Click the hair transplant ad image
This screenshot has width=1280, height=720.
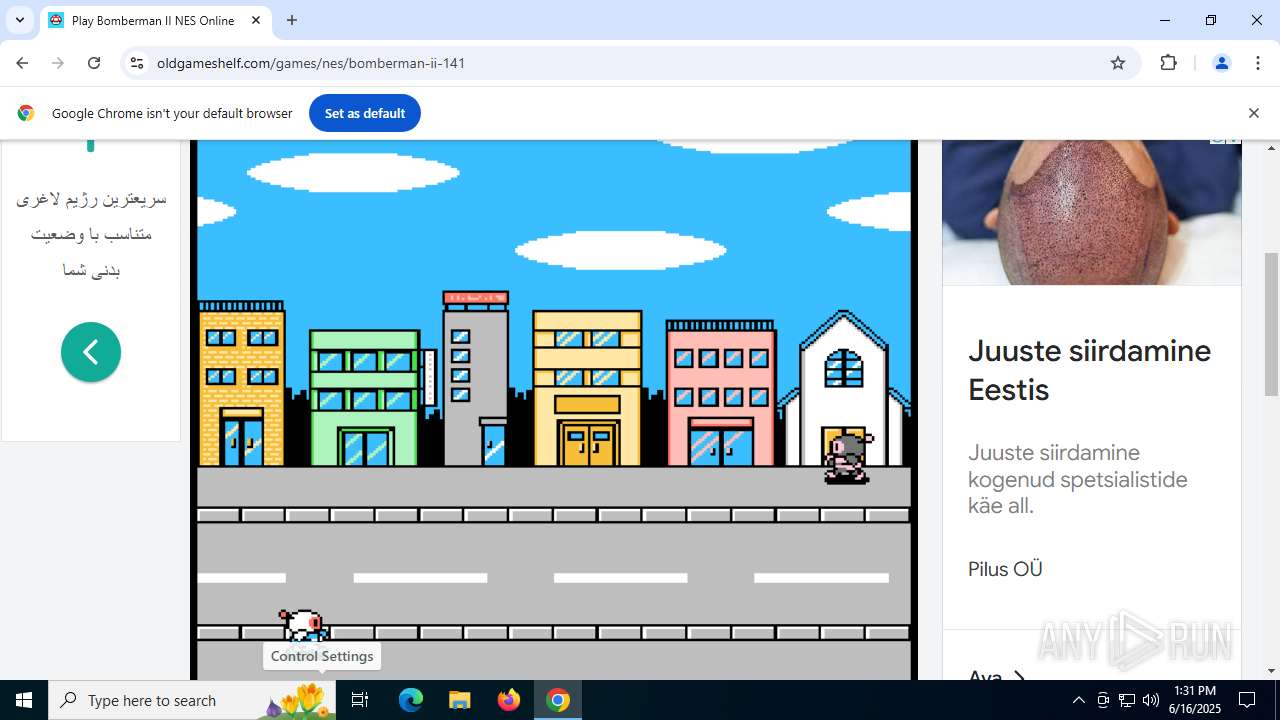[1092, 212]
